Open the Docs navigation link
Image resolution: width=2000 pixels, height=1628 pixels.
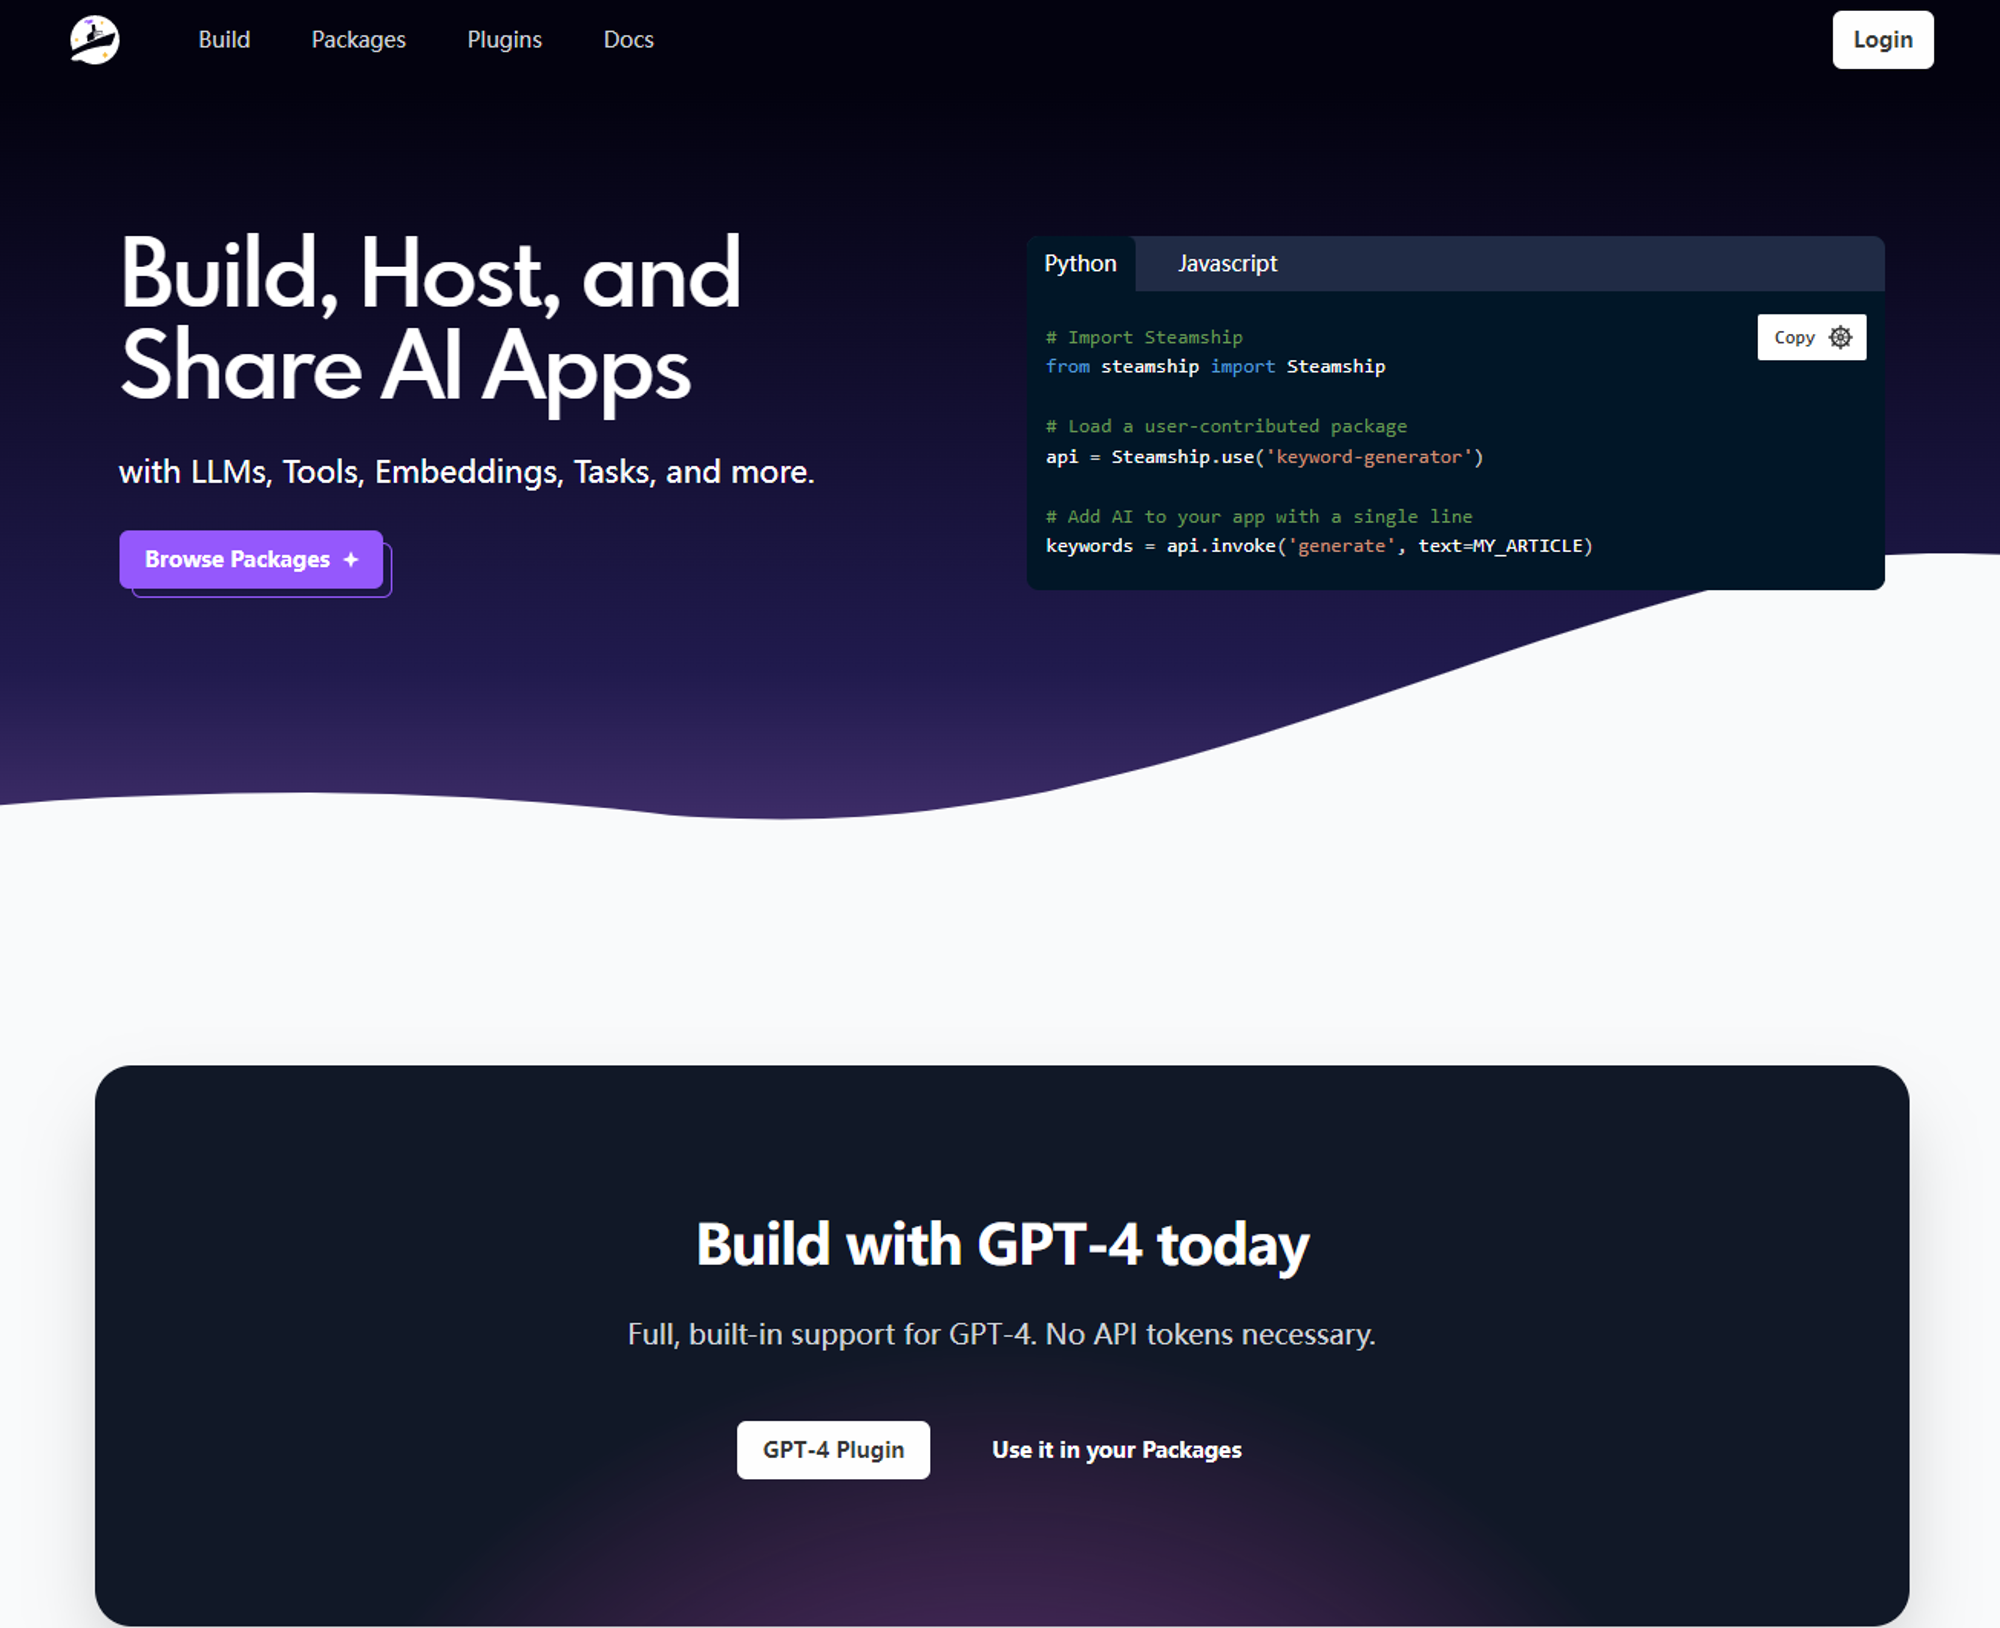point(628,40)
